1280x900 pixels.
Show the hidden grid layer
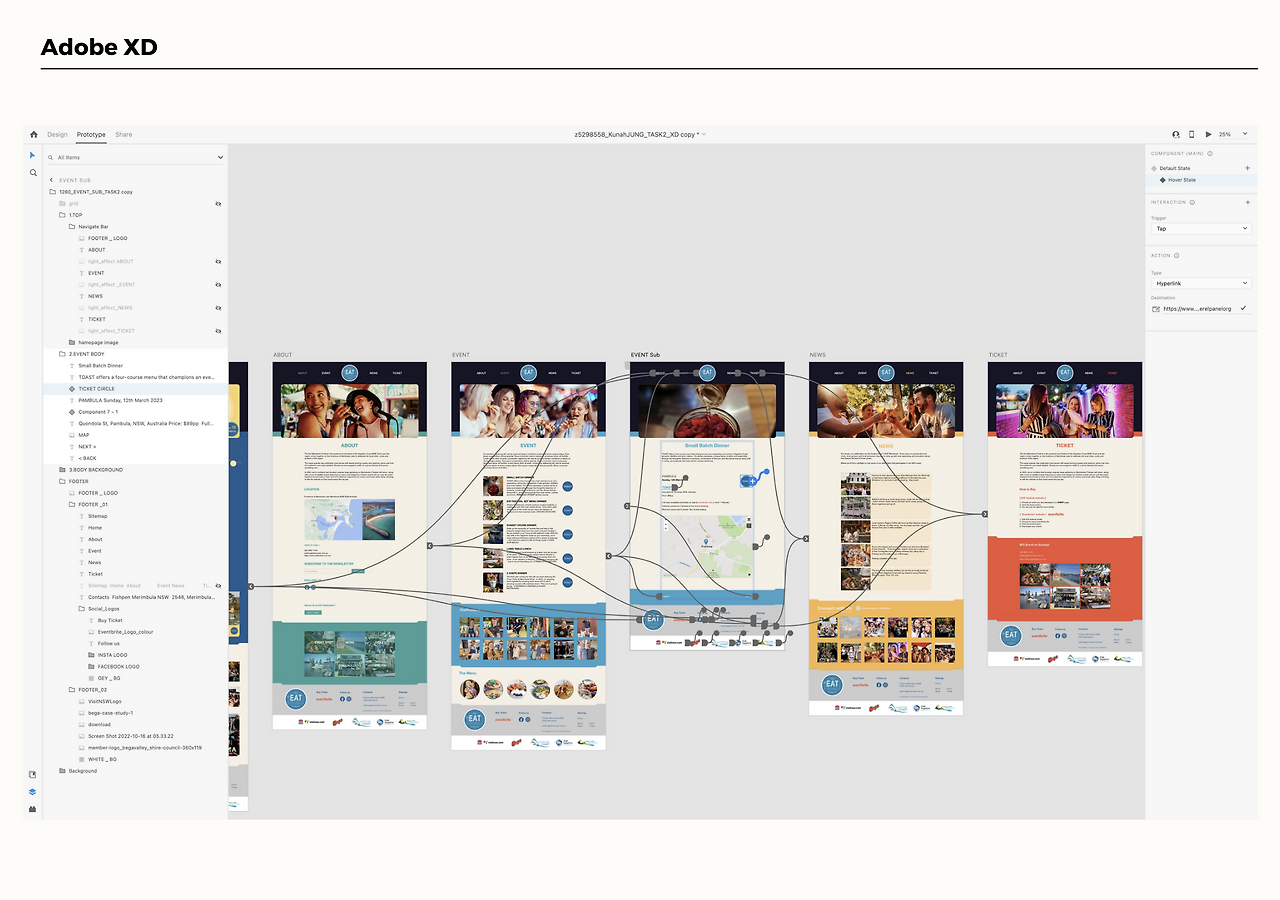click(218, 203)
